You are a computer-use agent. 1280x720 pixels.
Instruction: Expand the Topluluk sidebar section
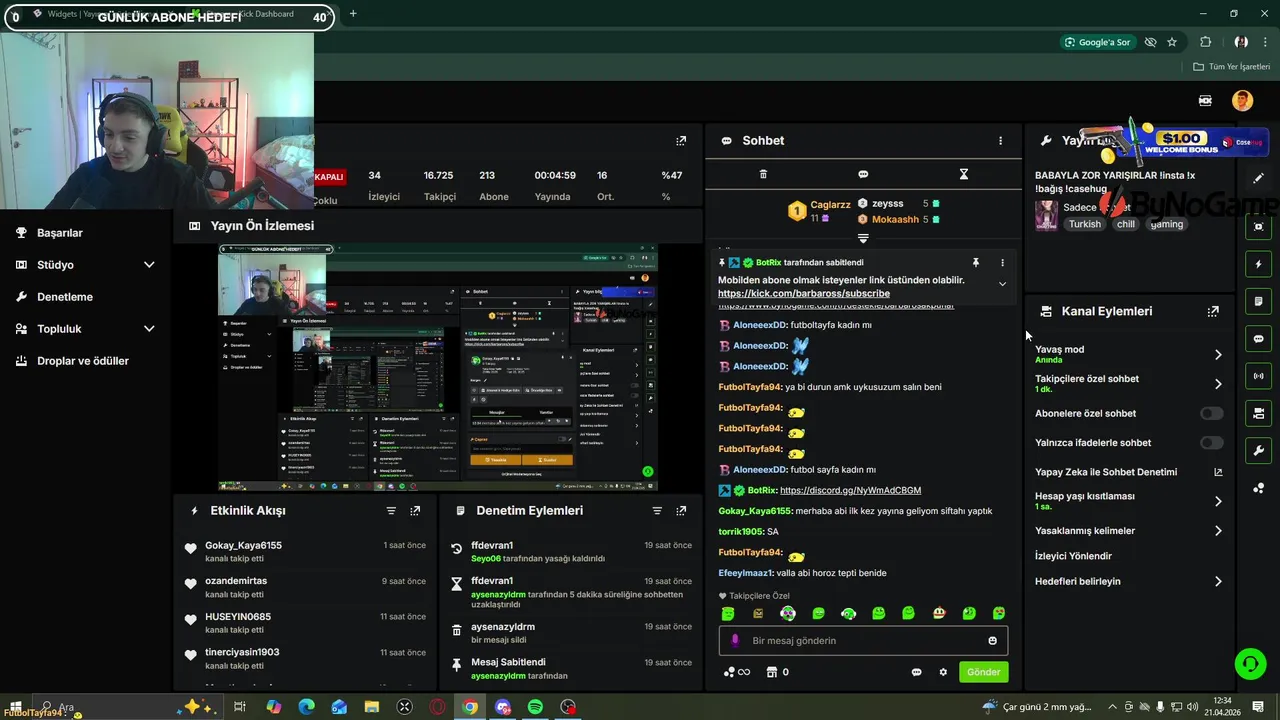pos(149,329)
